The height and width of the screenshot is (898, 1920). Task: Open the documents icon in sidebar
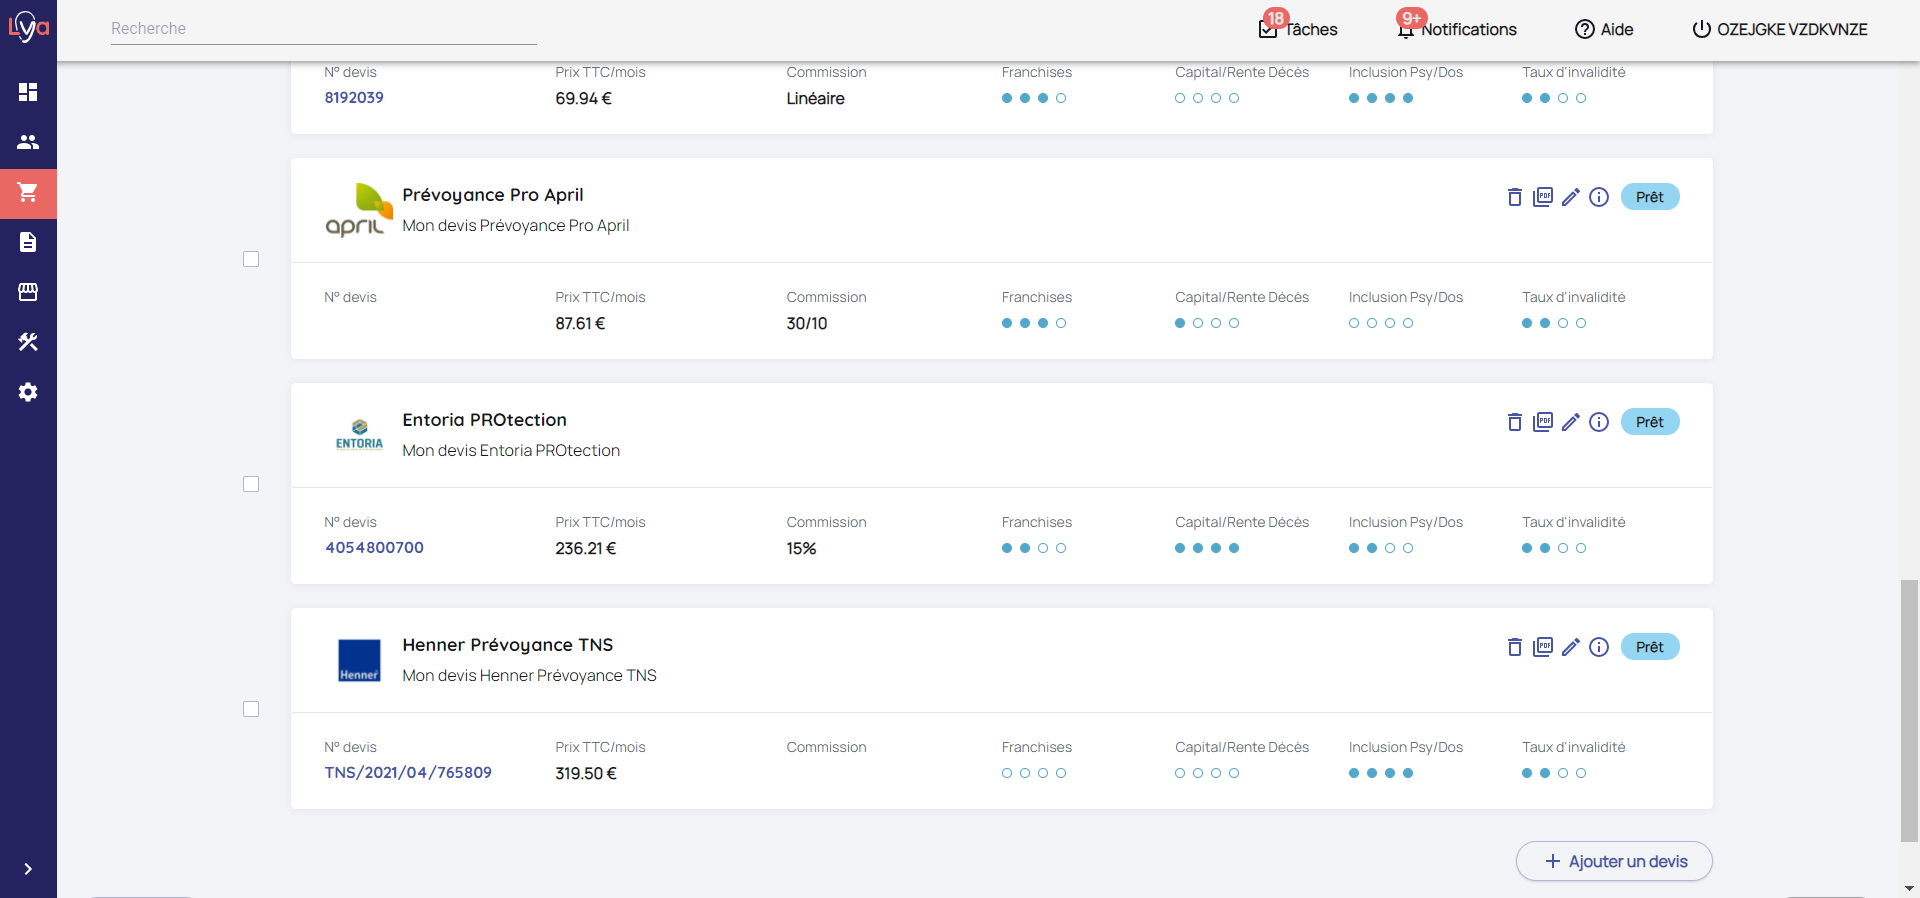(x=28, y=242)
